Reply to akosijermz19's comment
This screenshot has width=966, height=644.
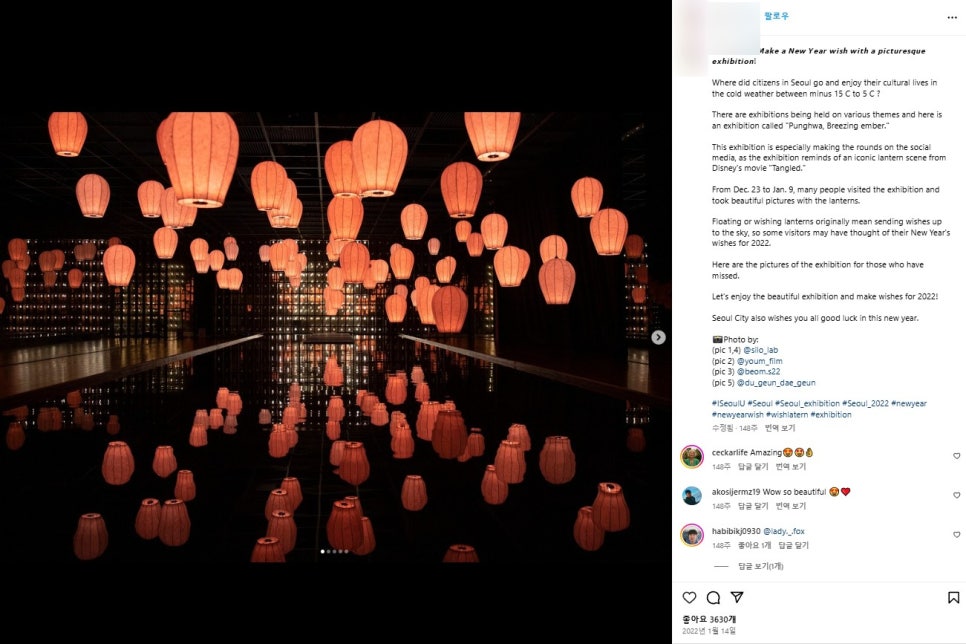(753, 506)
